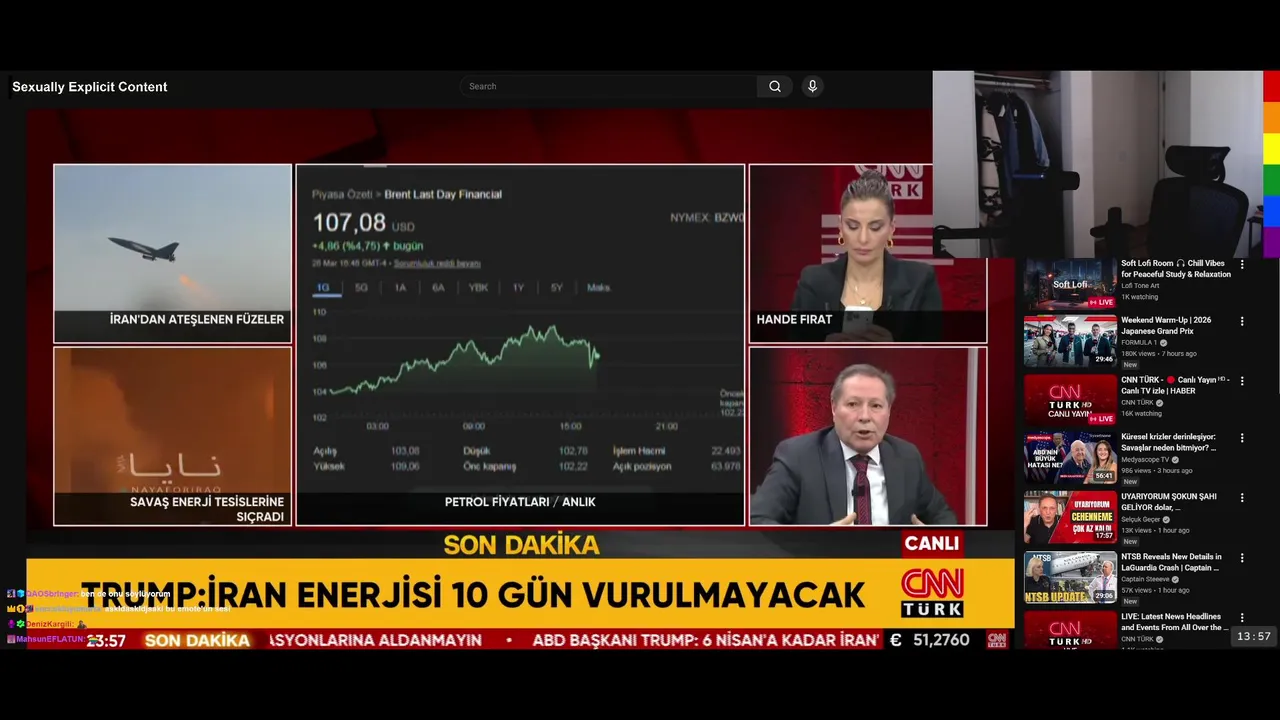Screen dimensions: 1280x720
Task: Click the 'Maks' chart range label in video
Action: tap(598, 288)
